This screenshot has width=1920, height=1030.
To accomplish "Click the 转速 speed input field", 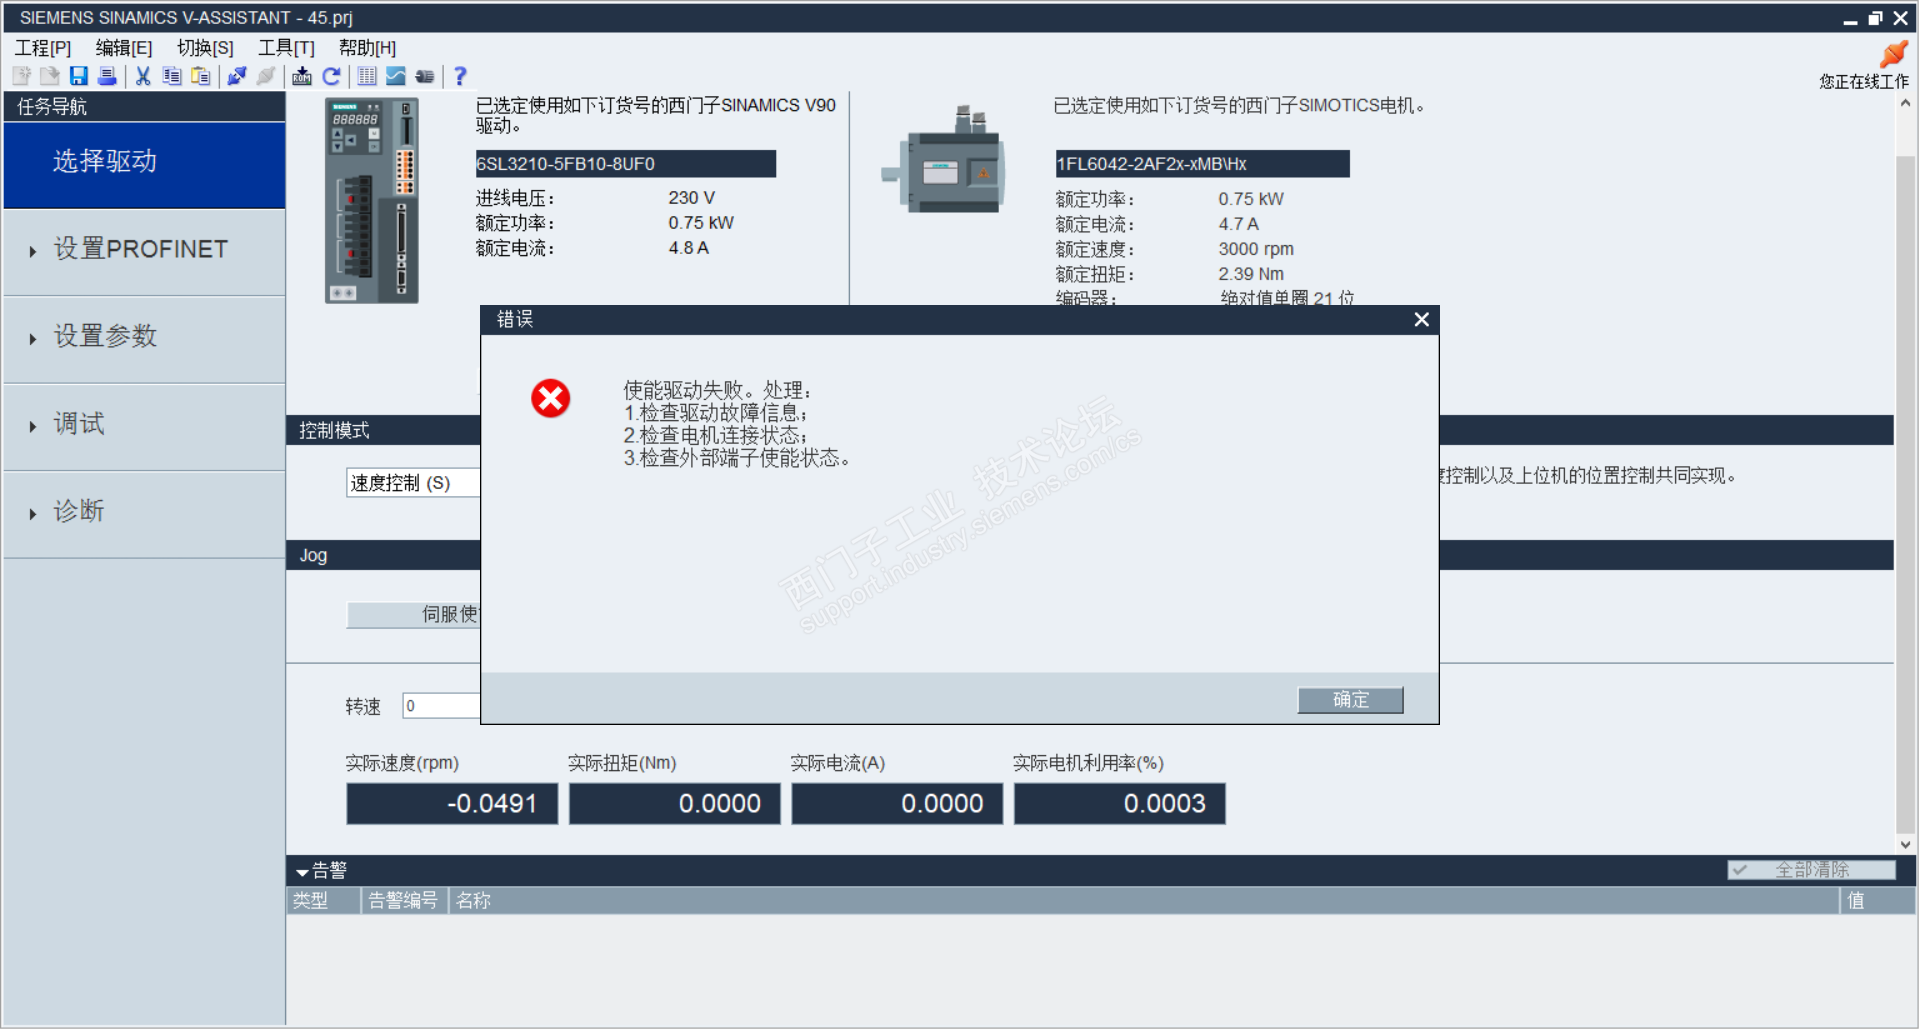I will tap(441, 706).
